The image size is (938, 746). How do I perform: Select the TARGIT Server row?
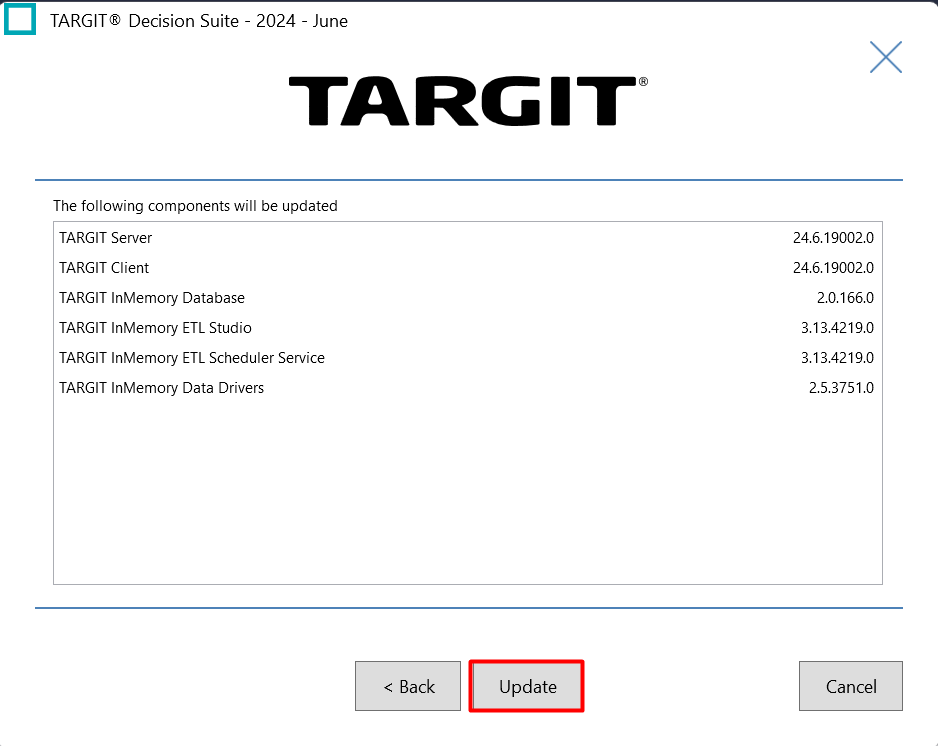(x=467, y=237)
